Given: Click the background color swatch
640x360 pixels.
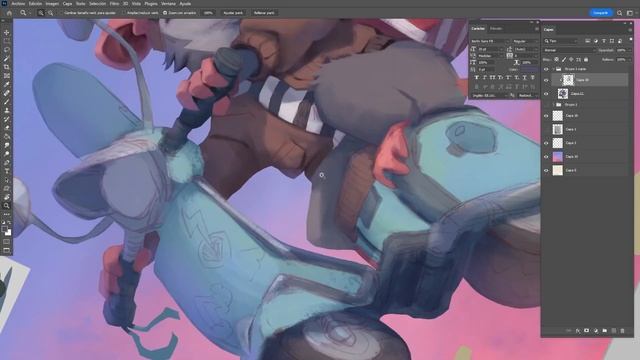Looking at the screenshot, I should click(x=8, y=233).
